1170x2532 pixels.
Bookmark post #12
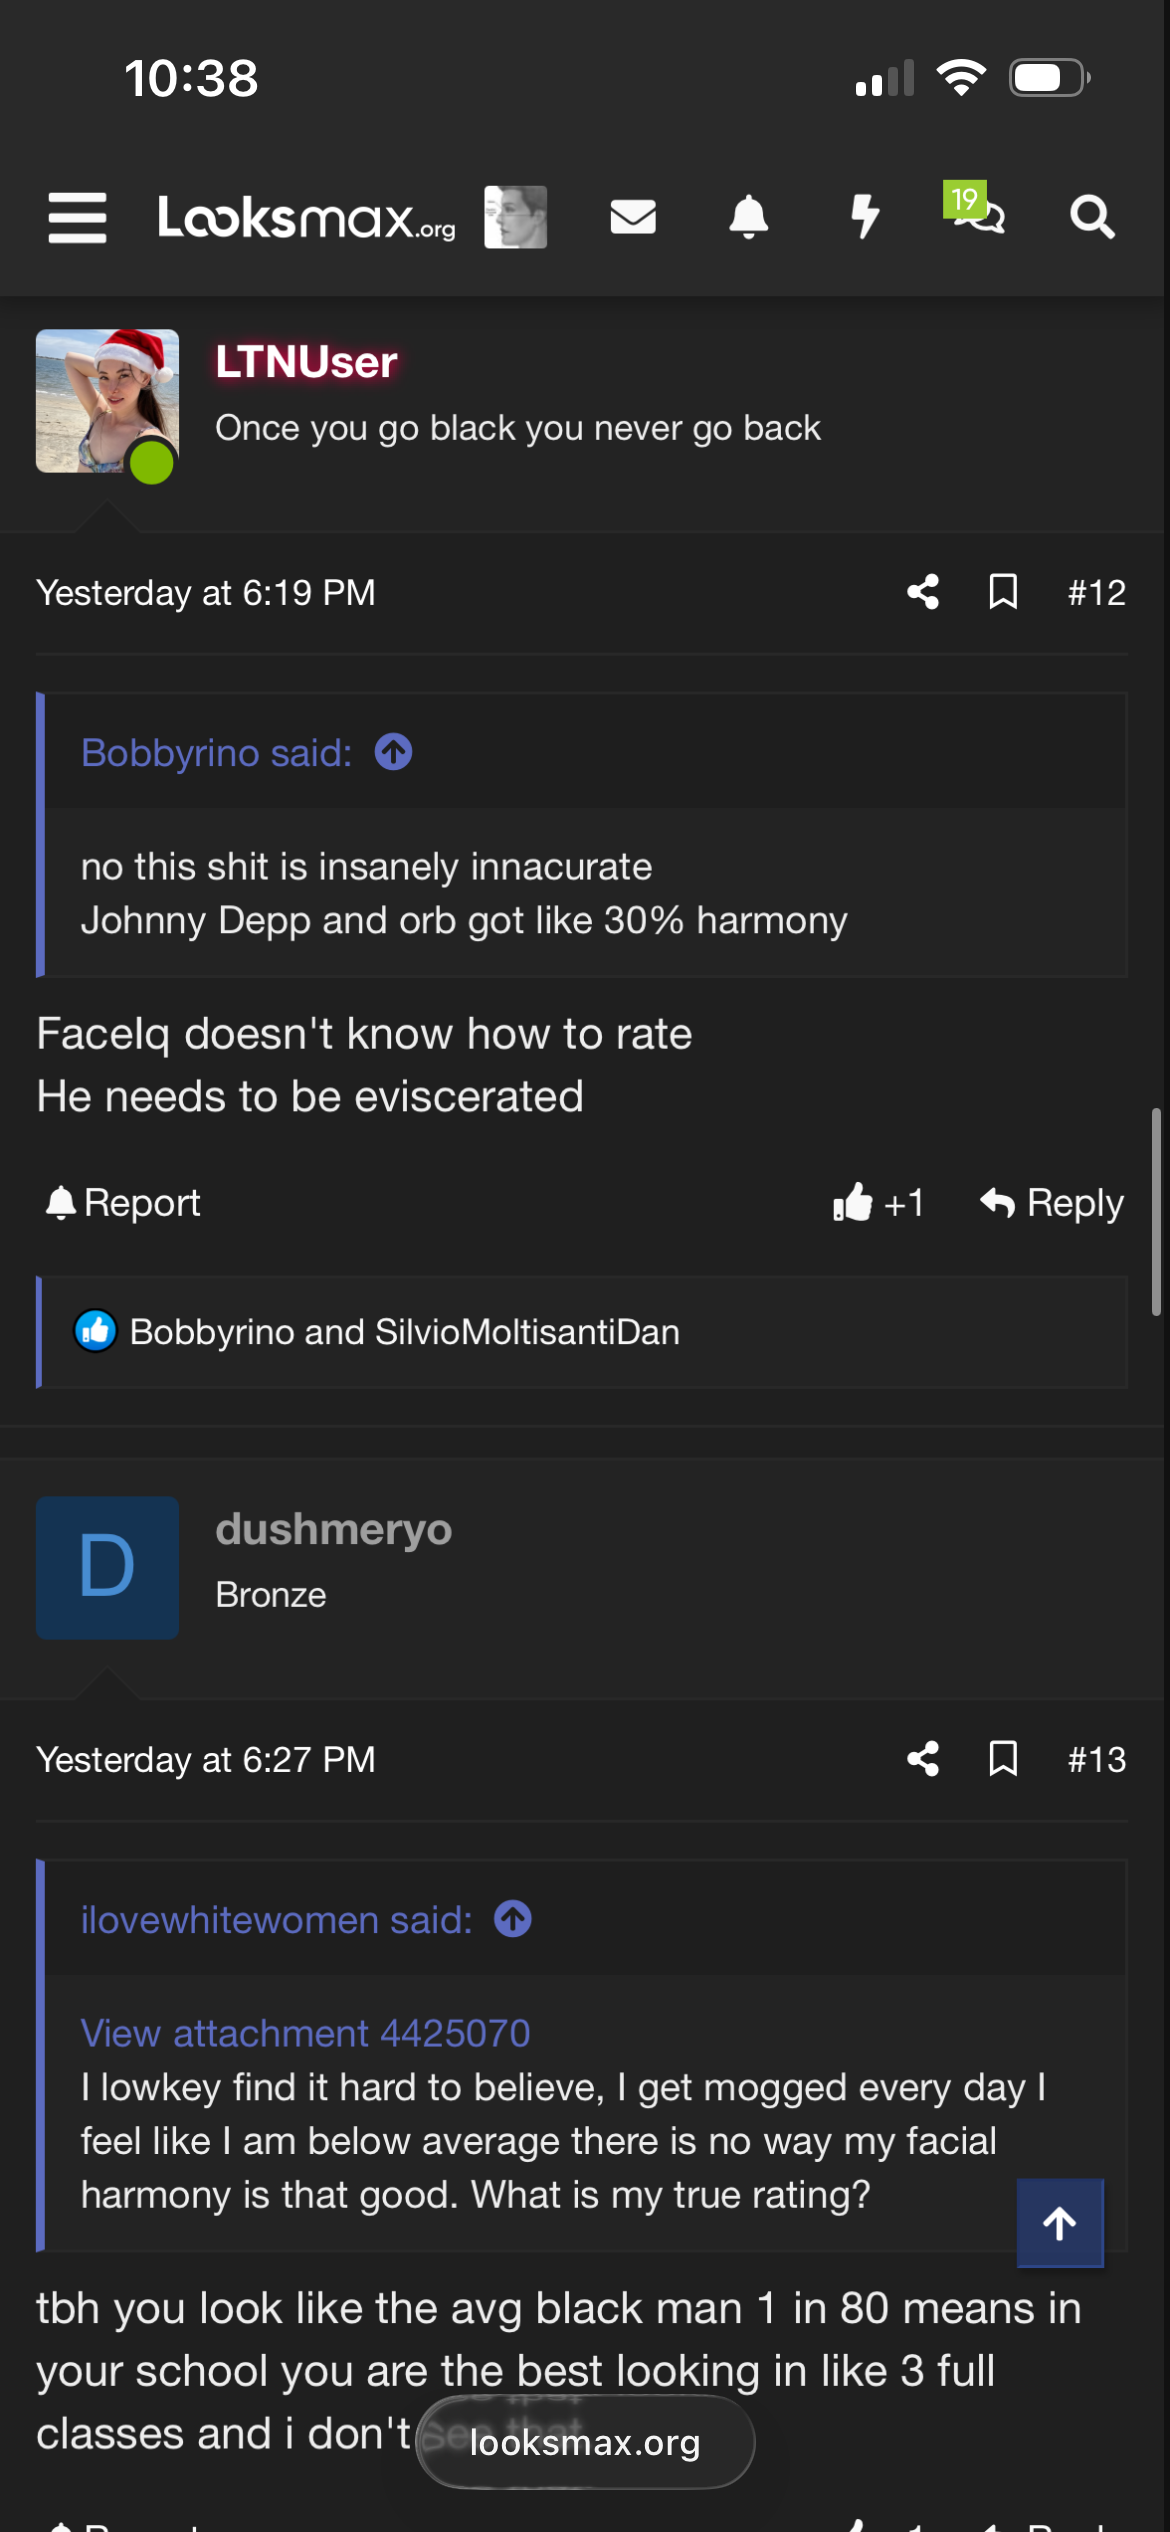(x=1003, y=592)
